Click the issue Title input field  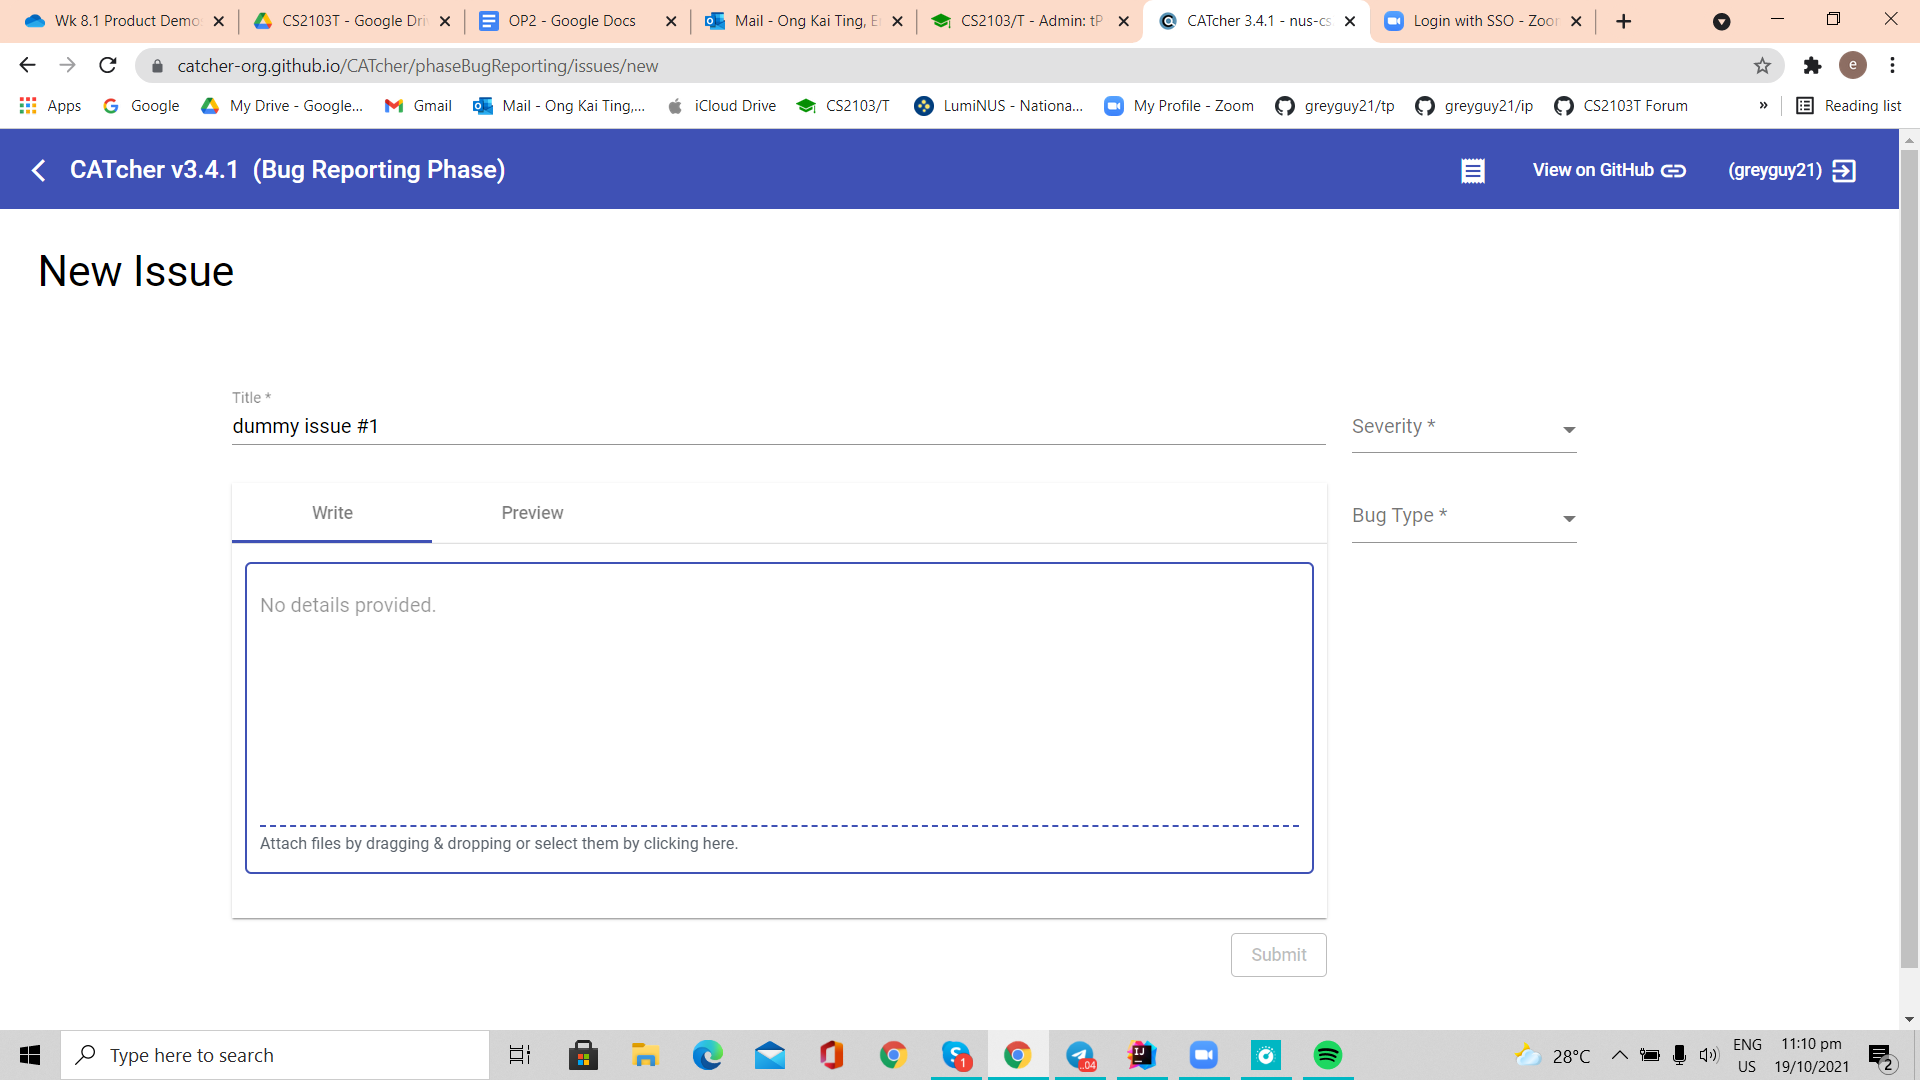pyautogui.click(x=778, y=427)
